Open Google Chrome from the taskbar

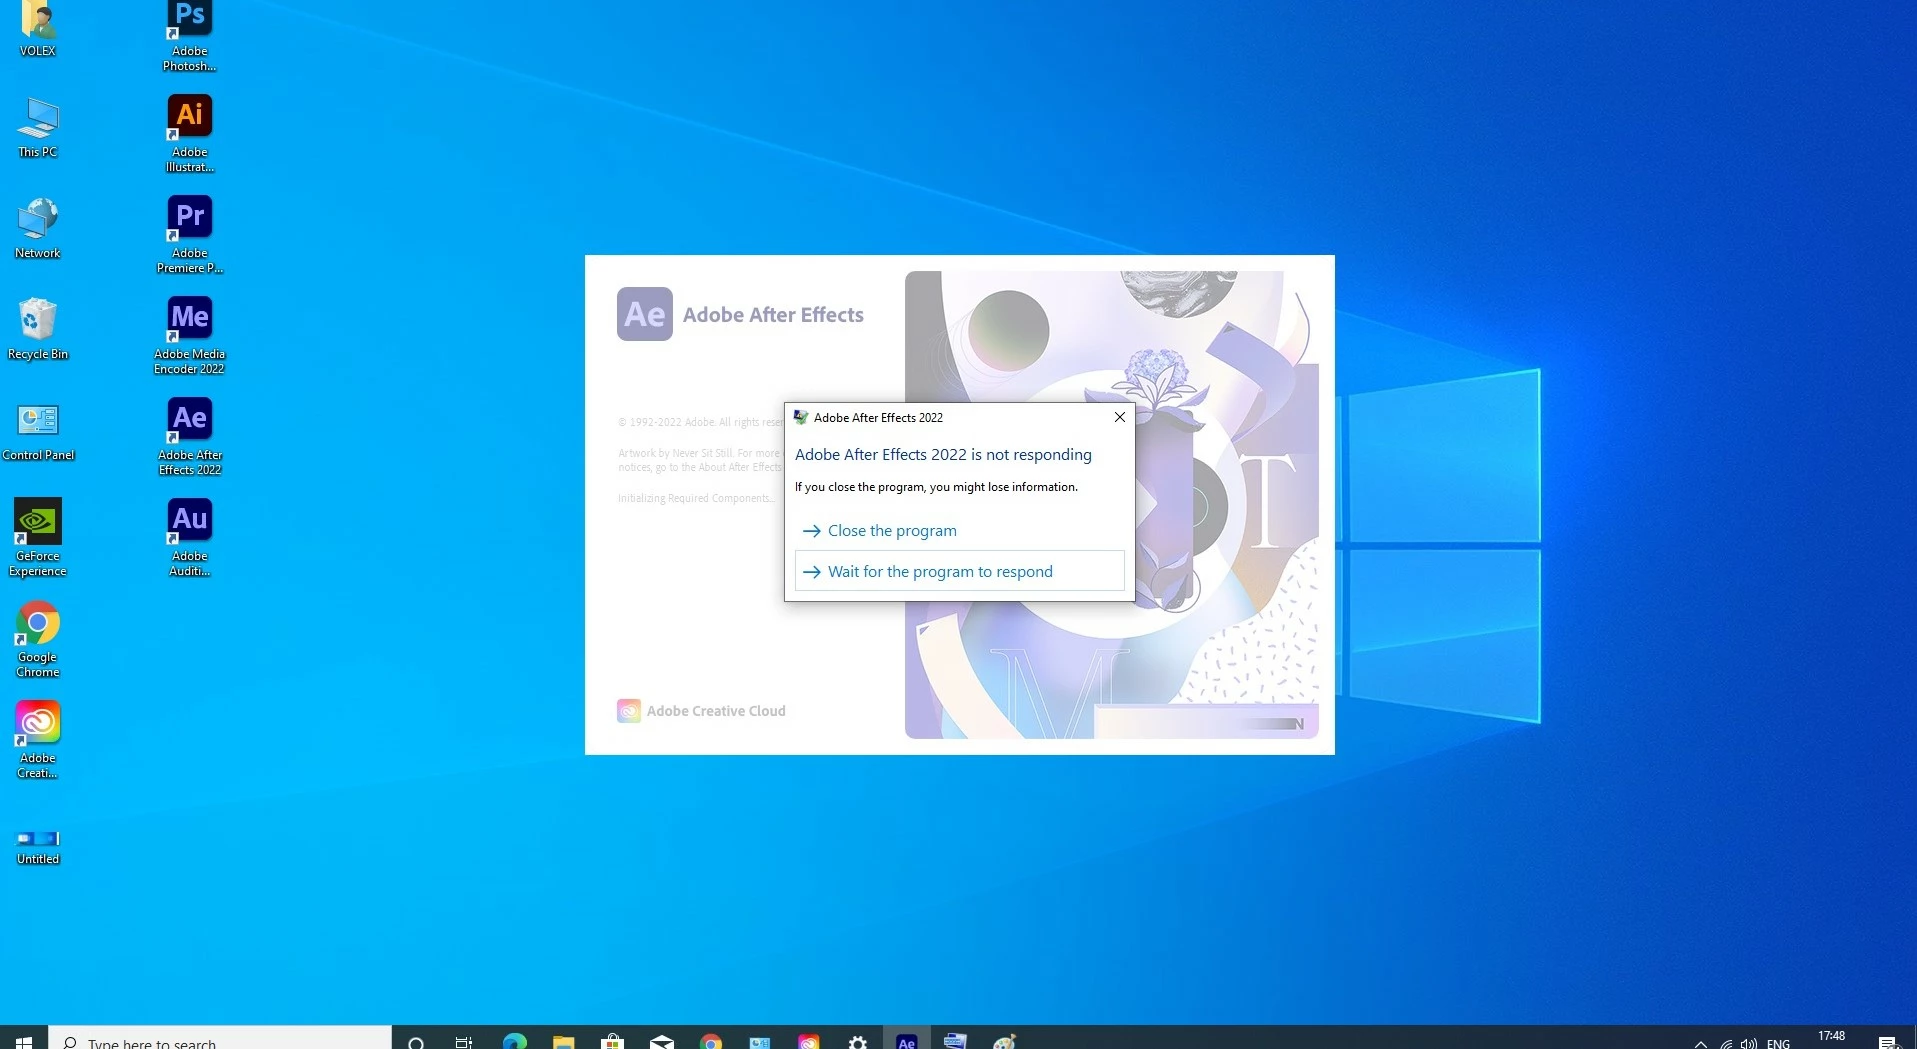click(710, 1043)
